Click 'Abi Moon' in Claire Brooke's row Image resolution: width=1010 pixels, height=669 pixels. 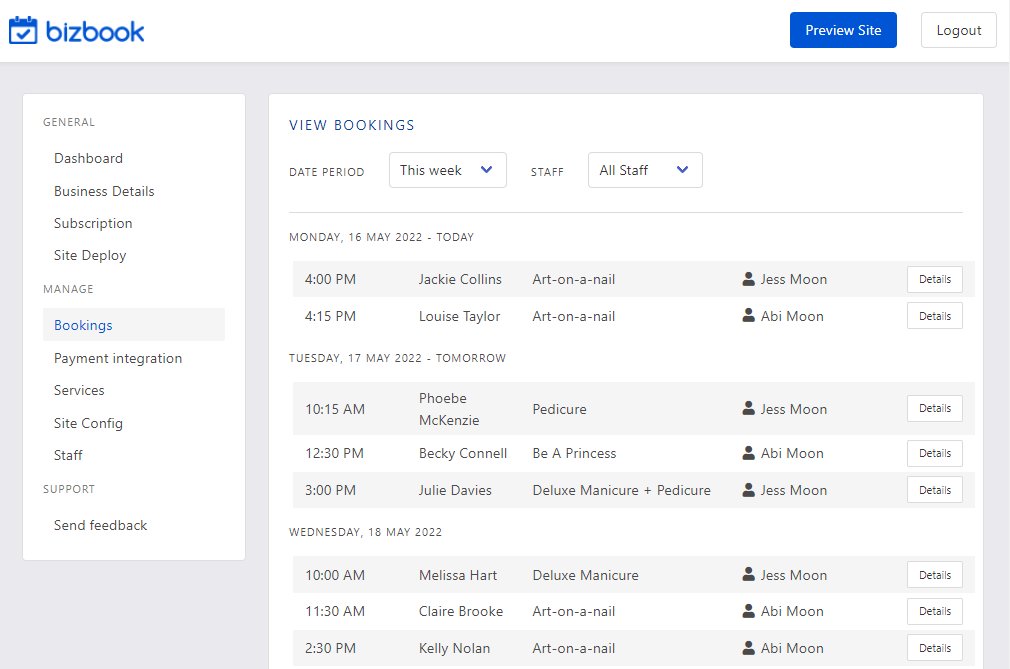(792, 611)
